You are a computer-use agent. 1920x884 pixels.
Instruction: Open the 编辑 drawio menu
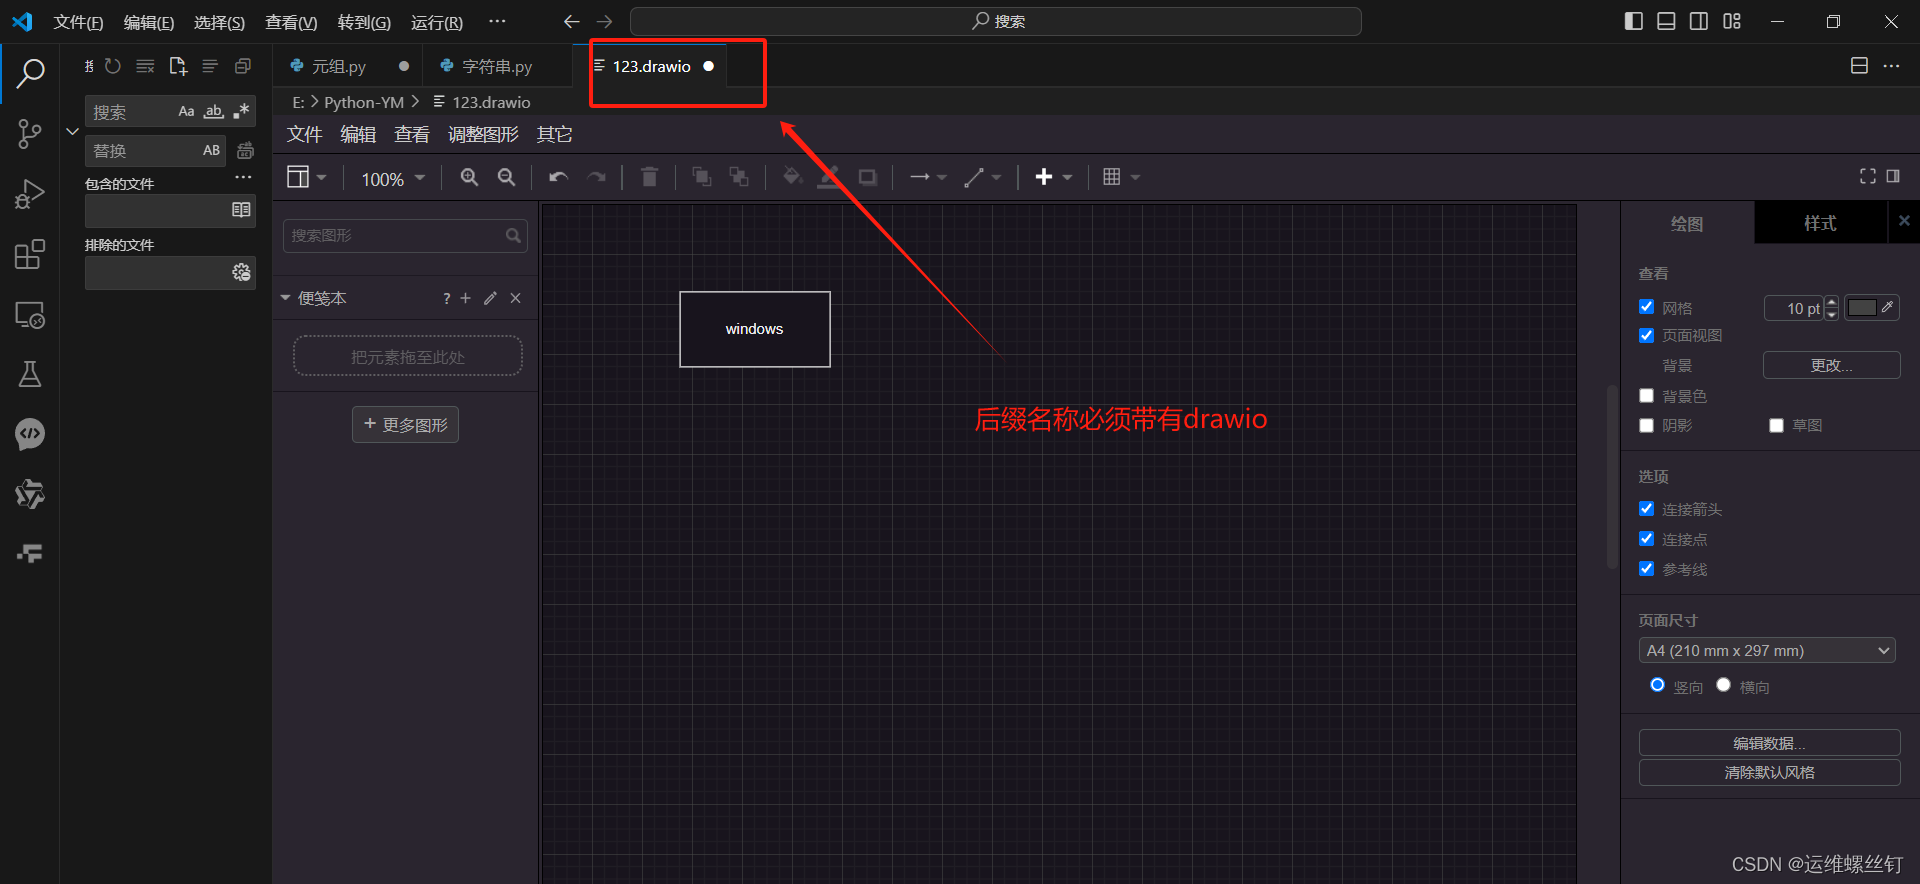pos(358,134)
